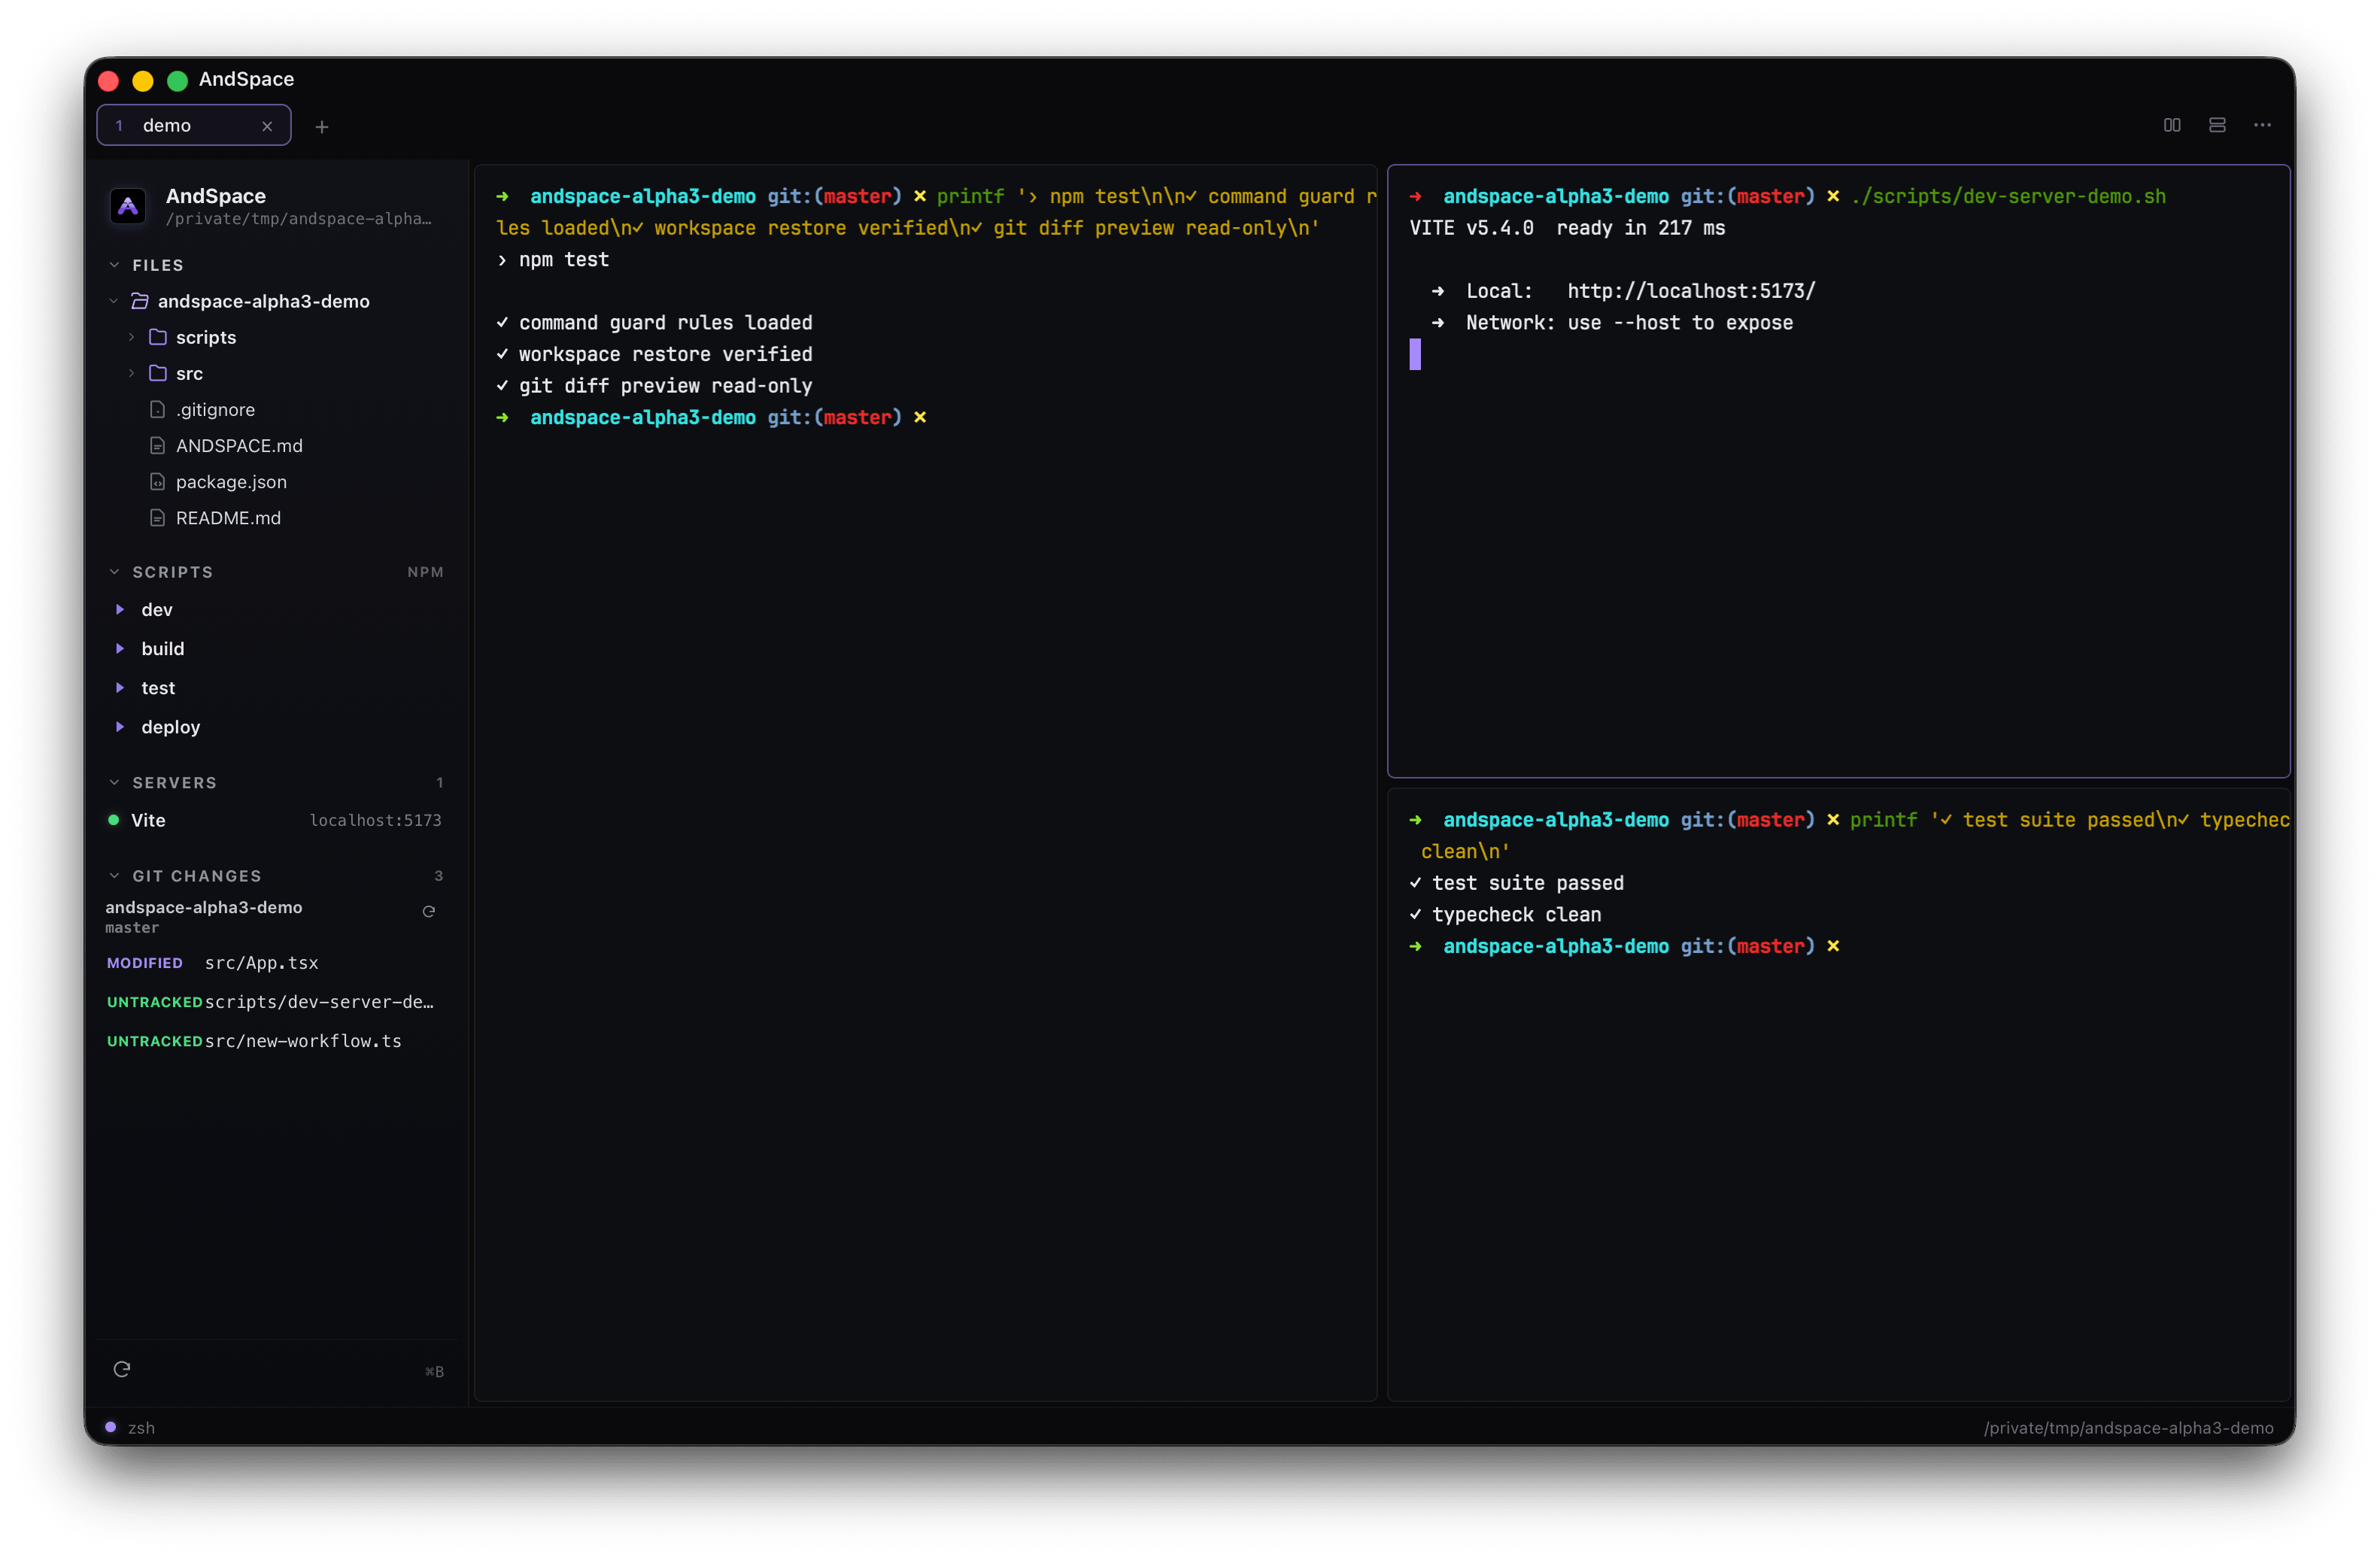Click the root andspace-alpha3-demo folder icon
2380x1557 pixels.
tap(140, 301)
